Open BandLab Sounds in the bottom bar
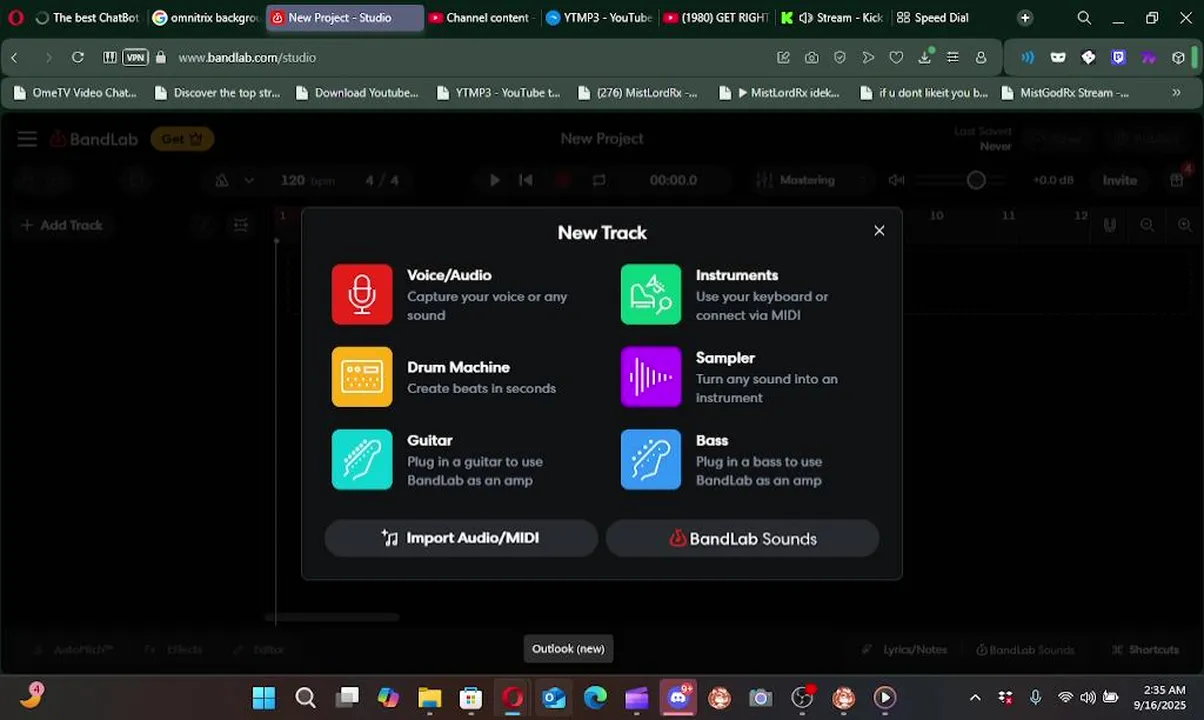This screenshot has height=720, width=1204. coord(1025,650)
